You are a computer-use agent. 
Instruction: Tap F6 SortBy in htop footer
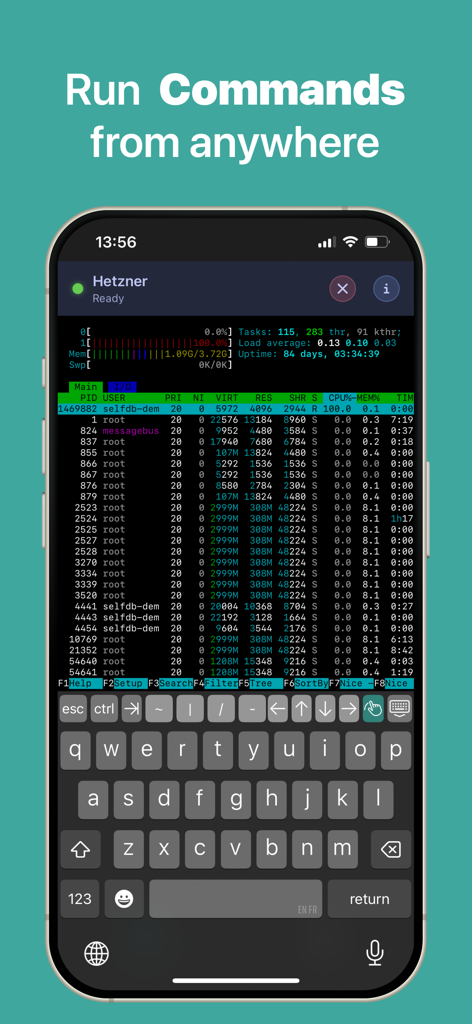(306, 684)
